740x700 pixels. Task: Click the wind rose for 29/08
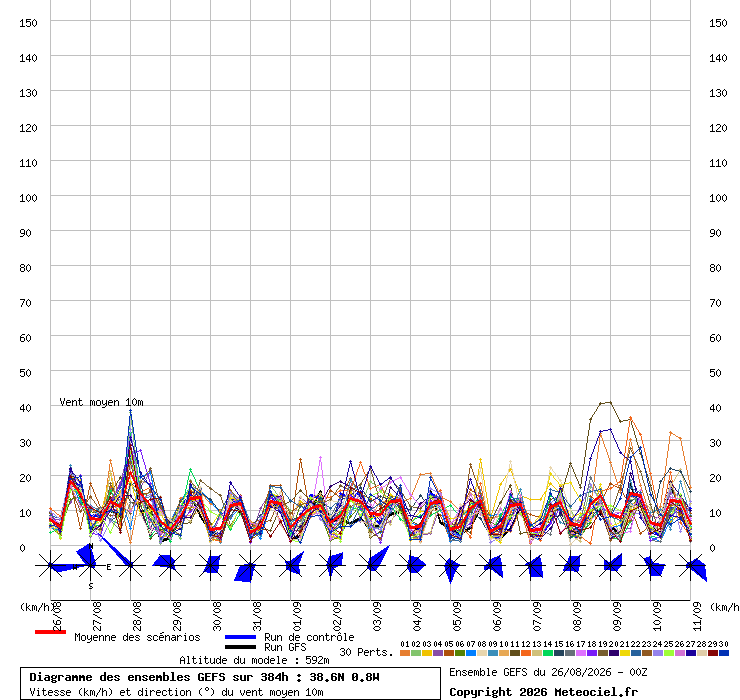point(170,565)
